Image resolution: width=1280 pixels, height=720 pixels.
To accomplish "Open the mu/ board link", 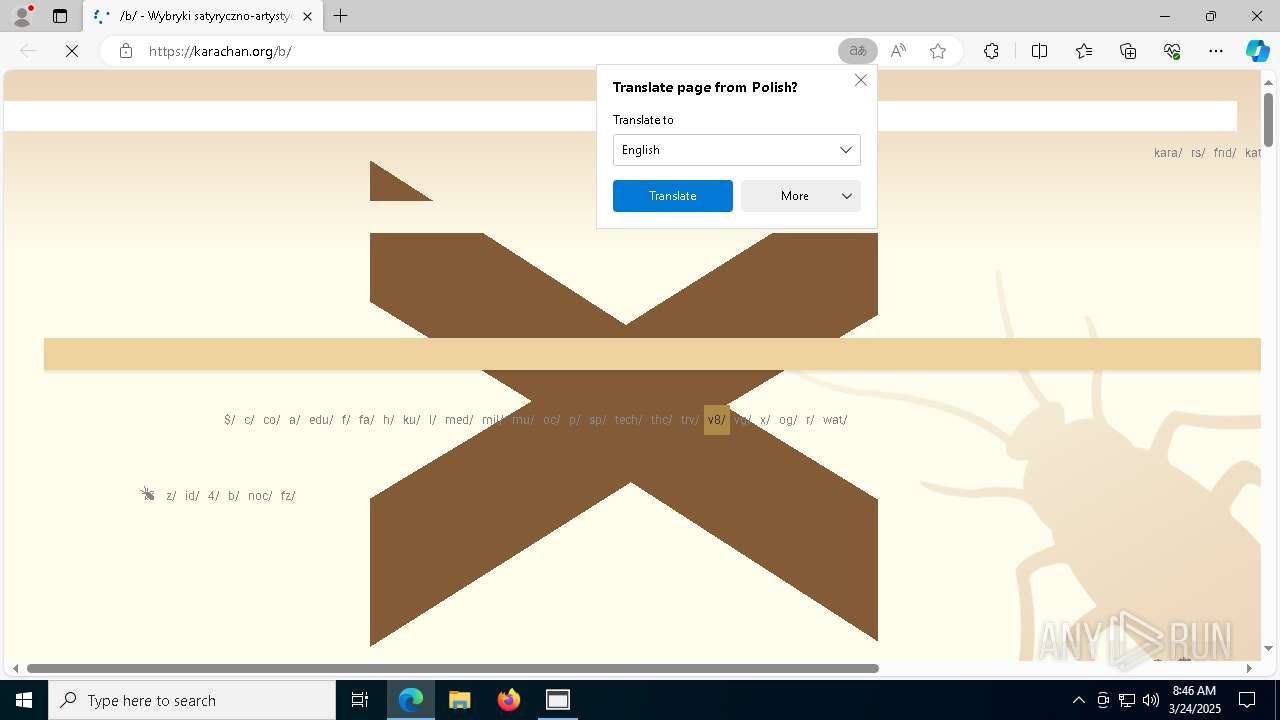I will coord(523,420).
